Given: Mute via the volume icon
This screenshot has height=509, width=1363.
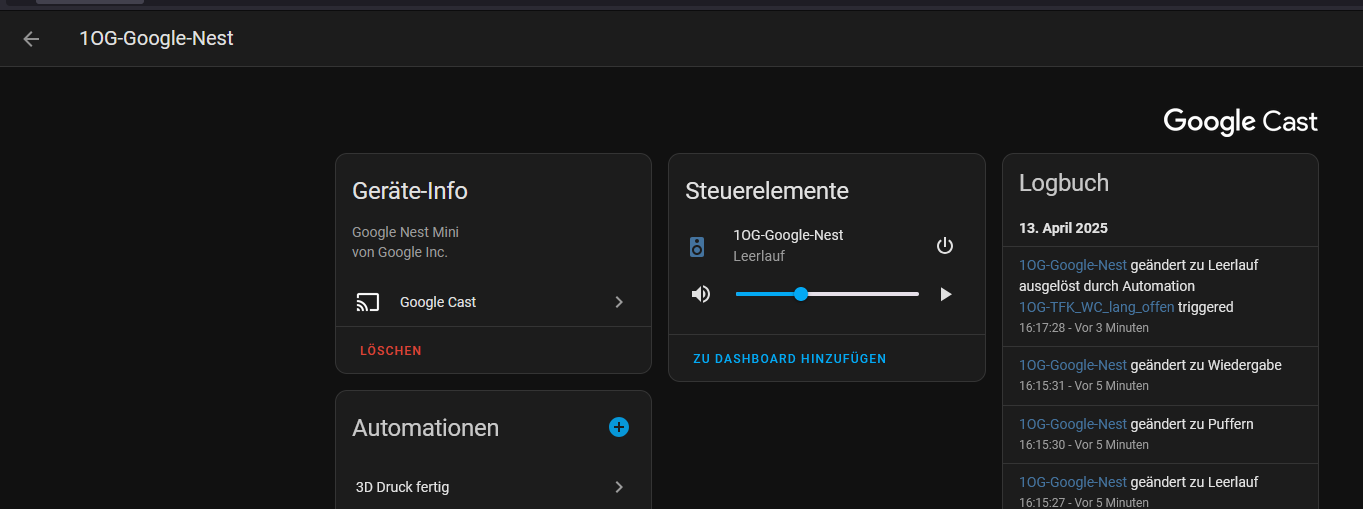Looking at the screenshot, I should pyautogui.click(x=701, y=294).
